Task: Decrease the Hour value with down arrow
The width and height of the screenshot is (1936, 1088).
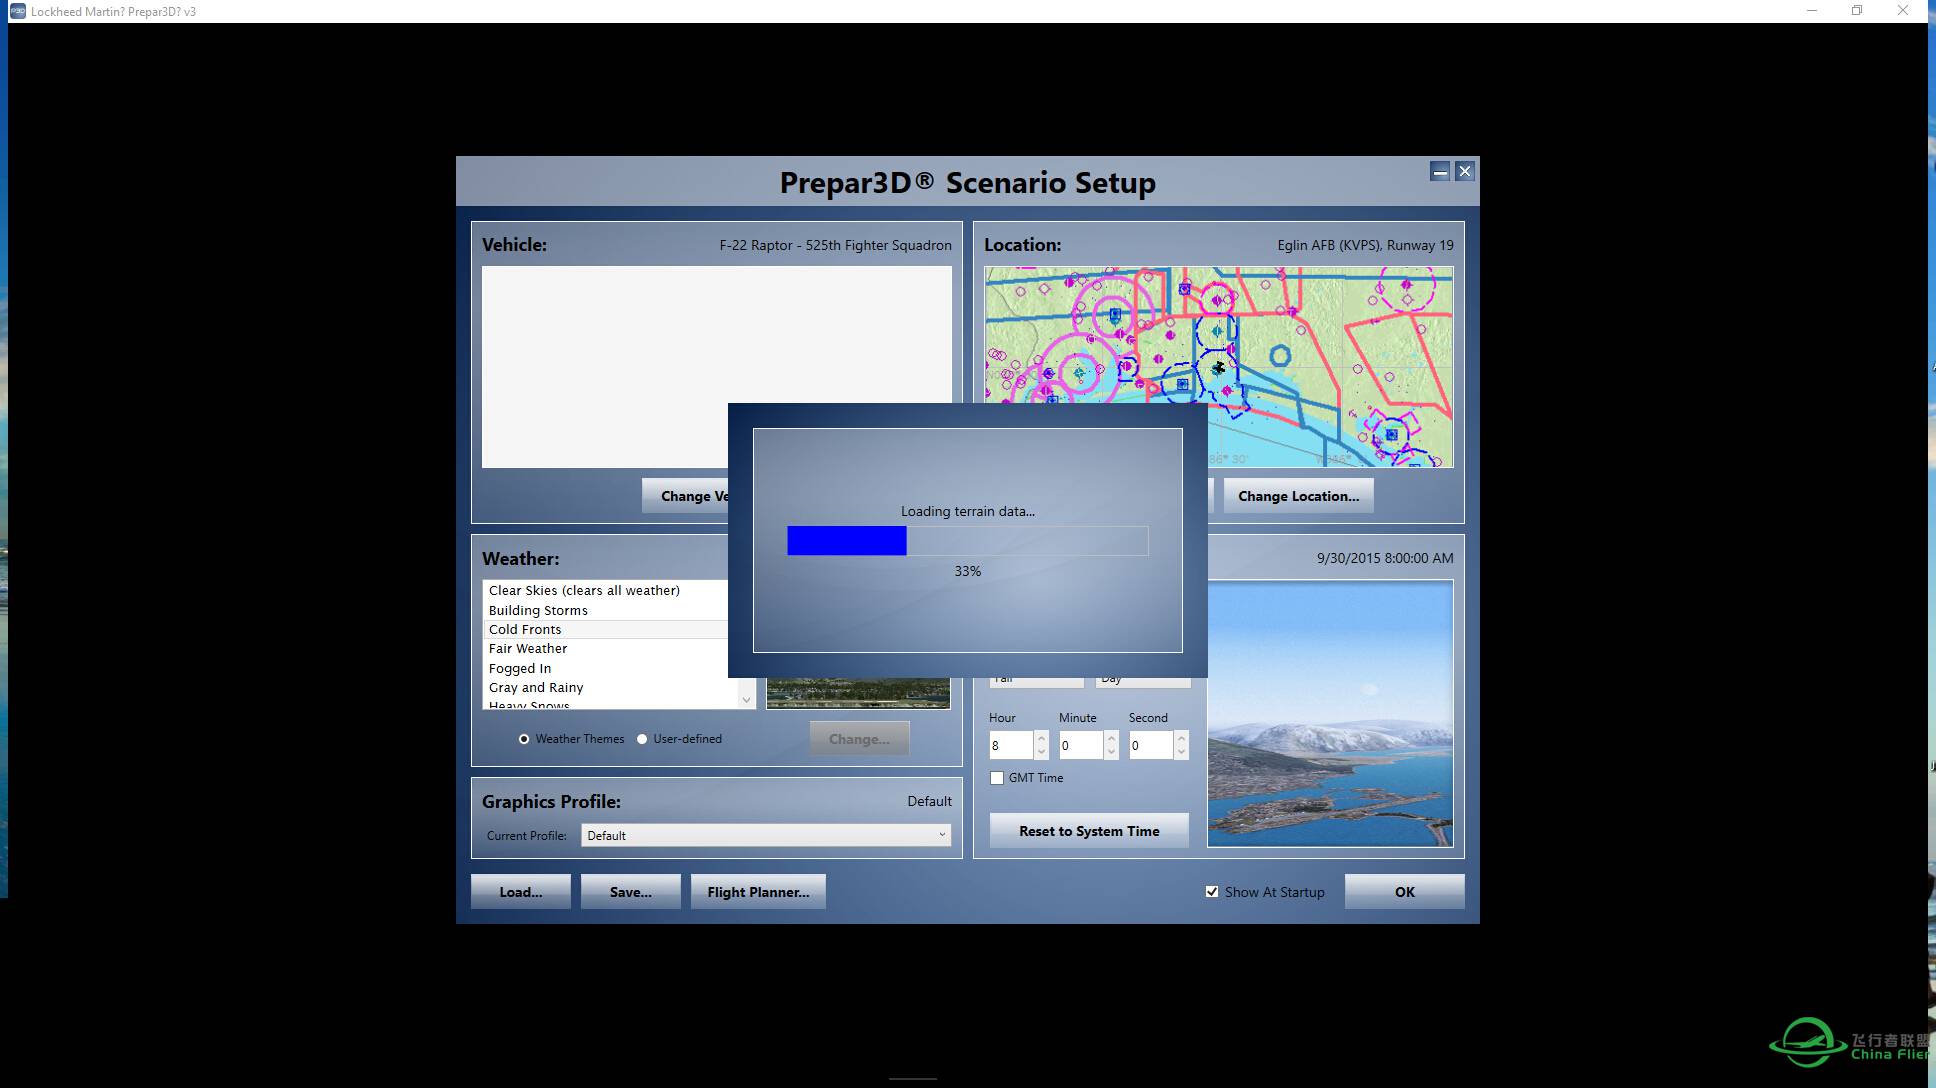Action: (x=1041, y=752)
